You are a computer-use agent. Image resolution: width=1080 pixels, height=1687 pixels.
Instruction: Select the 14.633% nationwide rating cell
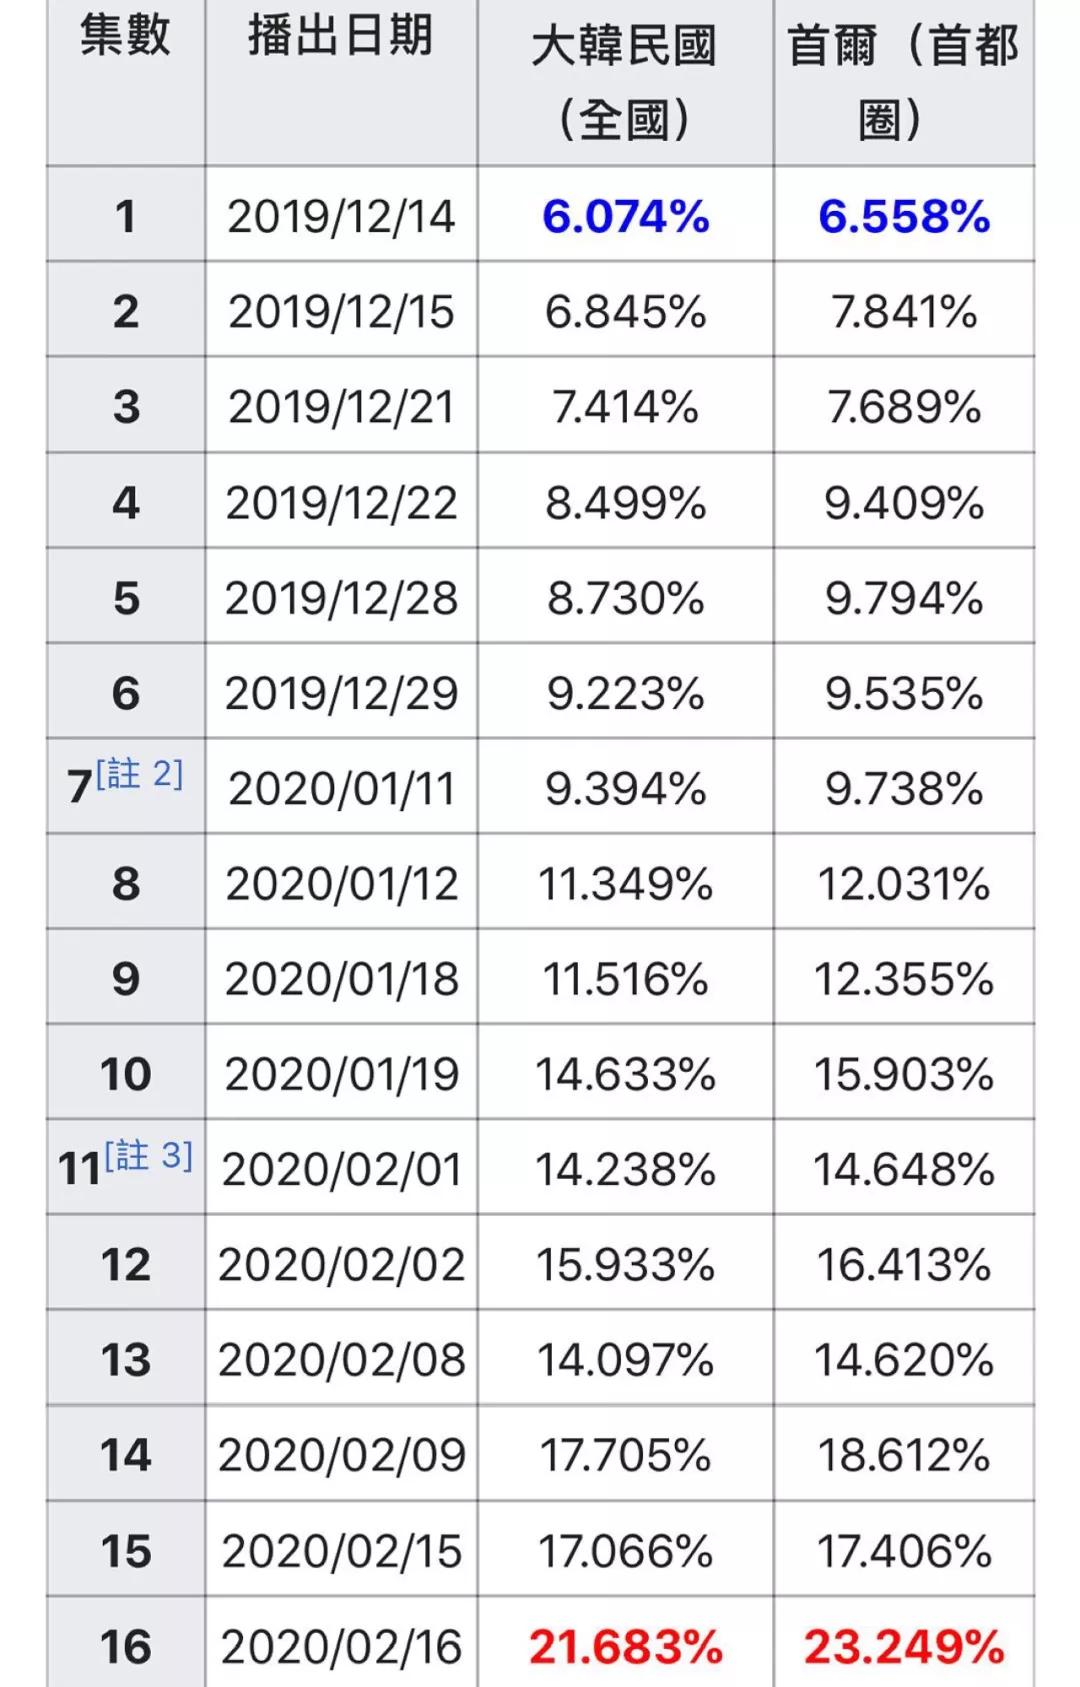click(x=625, y=1074)
